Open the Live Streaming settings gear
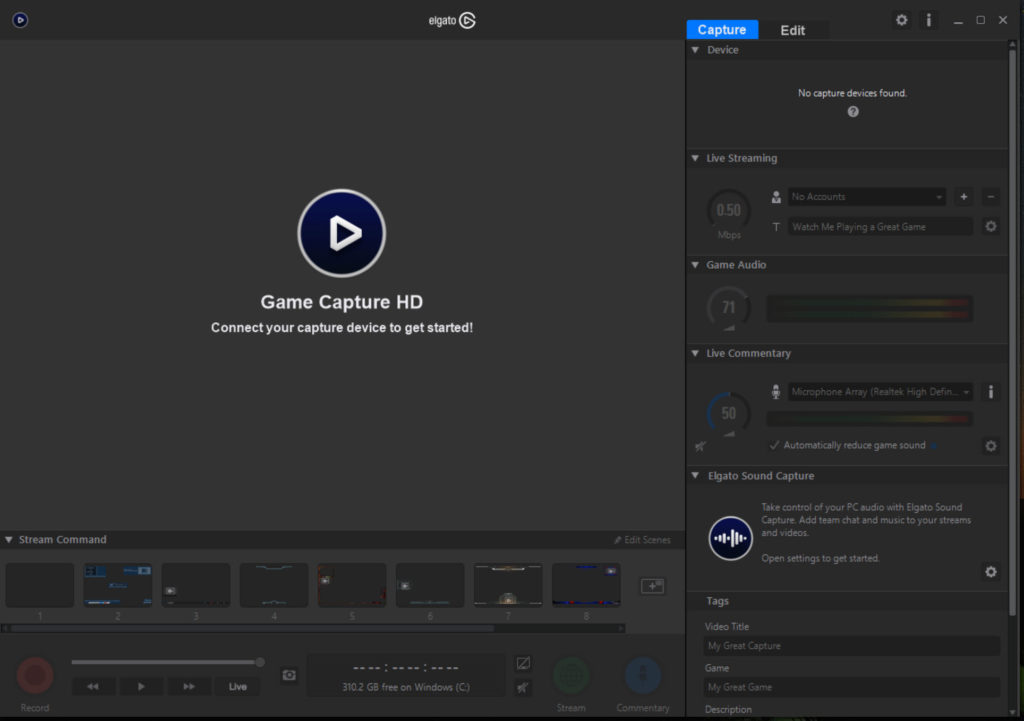1024x721 pixels. [x=991, y=227]
